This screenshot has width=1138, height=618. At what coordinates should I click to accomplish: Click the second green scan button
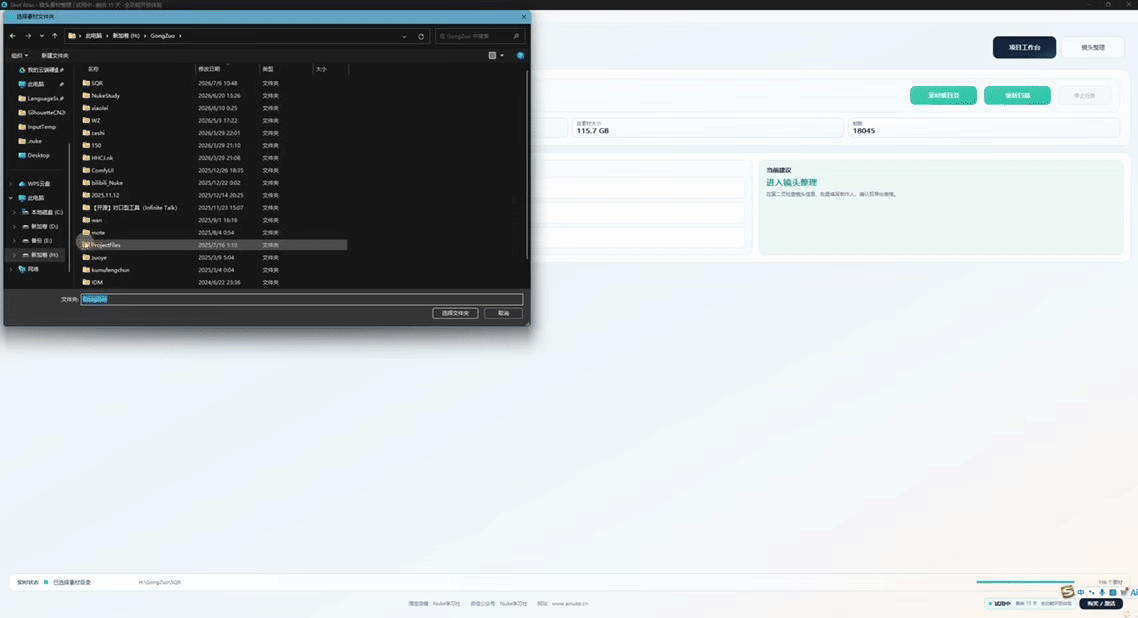[x=1017, y=95]
